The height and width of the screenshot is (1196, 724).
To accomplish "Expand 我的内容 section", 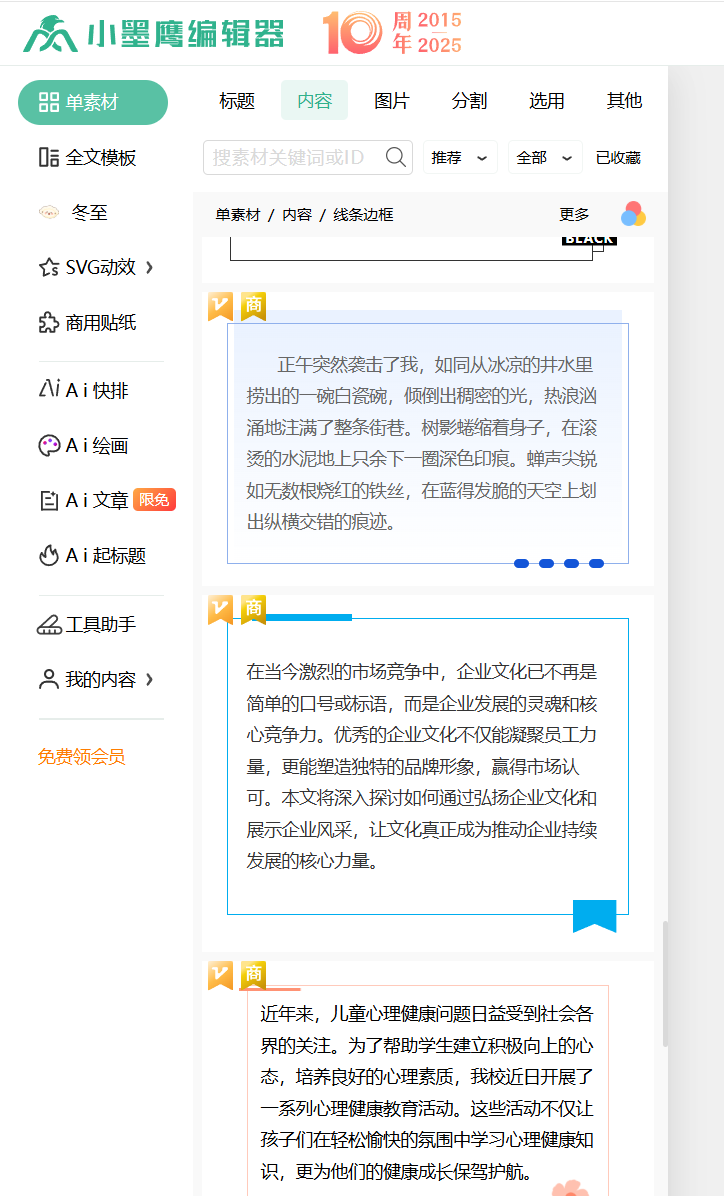I will point(150,680).
